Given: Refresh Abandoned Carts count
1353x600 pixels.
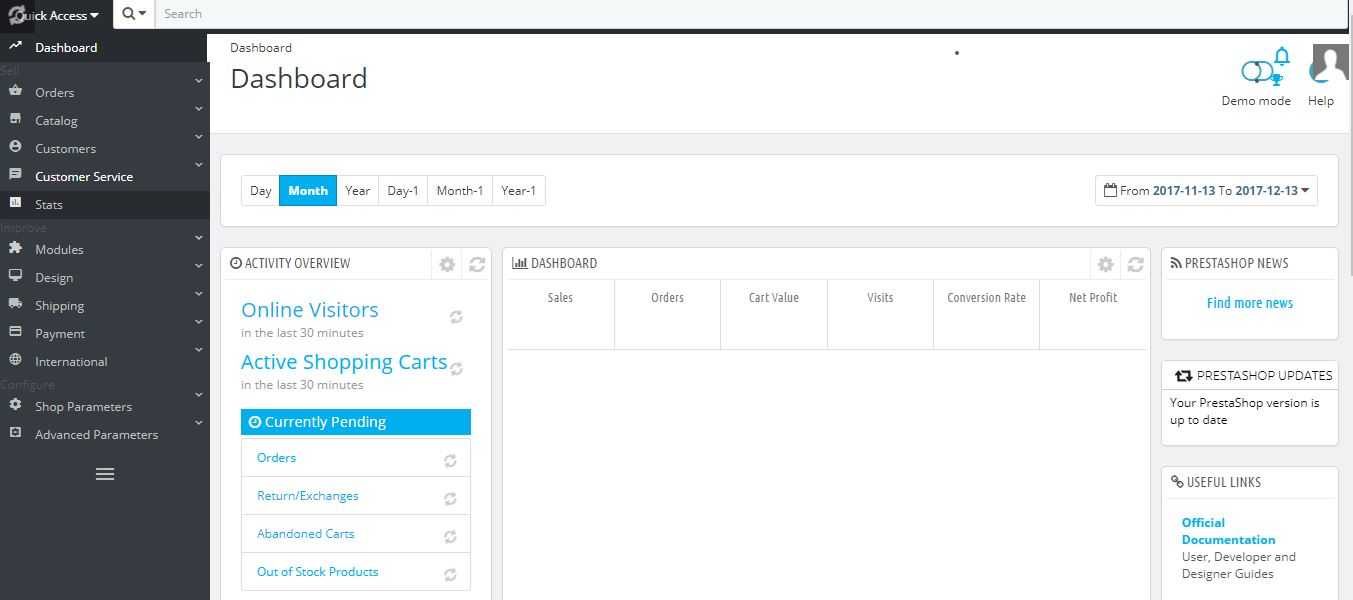Looking at the screenshot, I should pyautogui.click(x=450, y=537).
